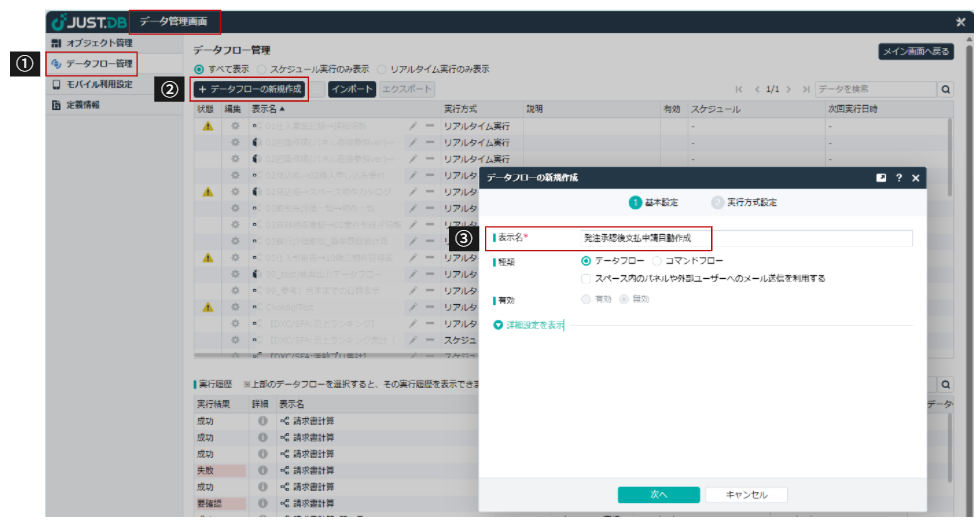
Task: Click the pencil edit icon in the first row
Action: pyautogui.click(x=413, y=127)
